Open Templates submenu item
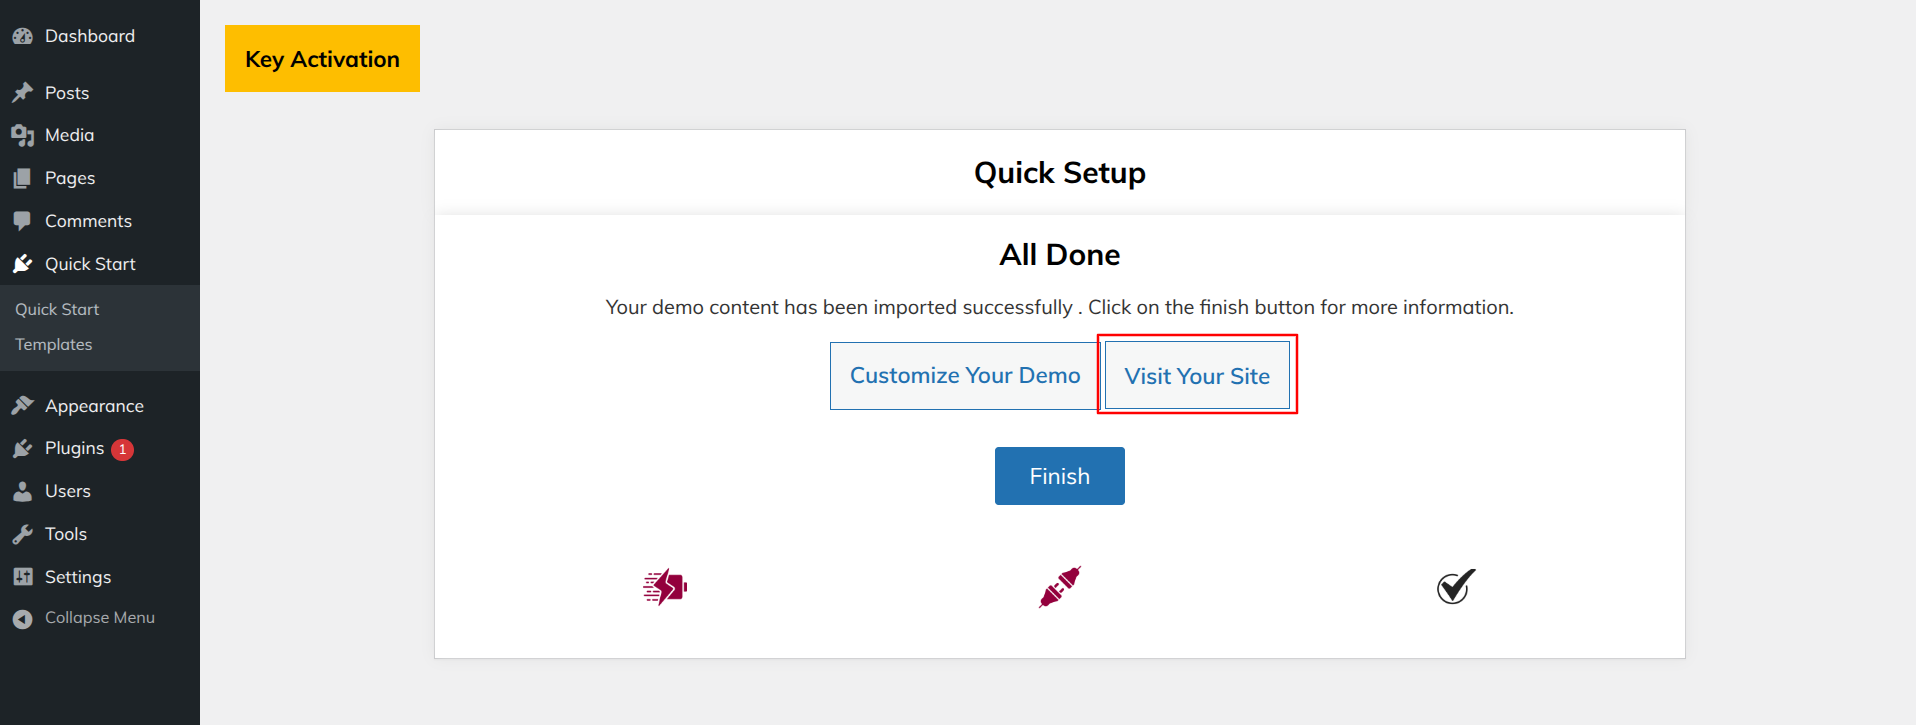Image resolution: width=1916 pixels, height=725 pixels. 54,345
